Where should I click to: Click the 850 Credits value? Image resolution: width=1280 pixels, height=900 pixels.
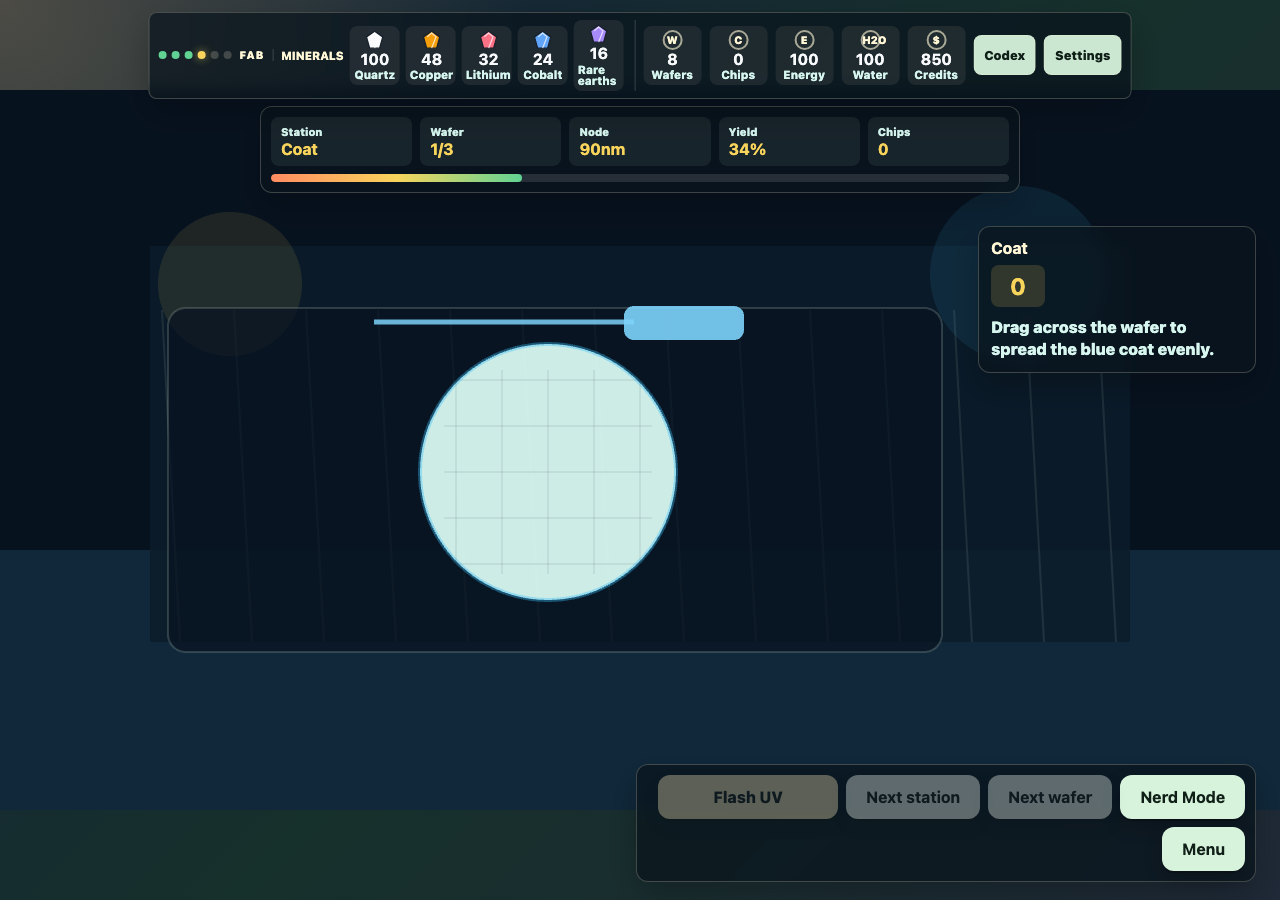pos(936,59)
